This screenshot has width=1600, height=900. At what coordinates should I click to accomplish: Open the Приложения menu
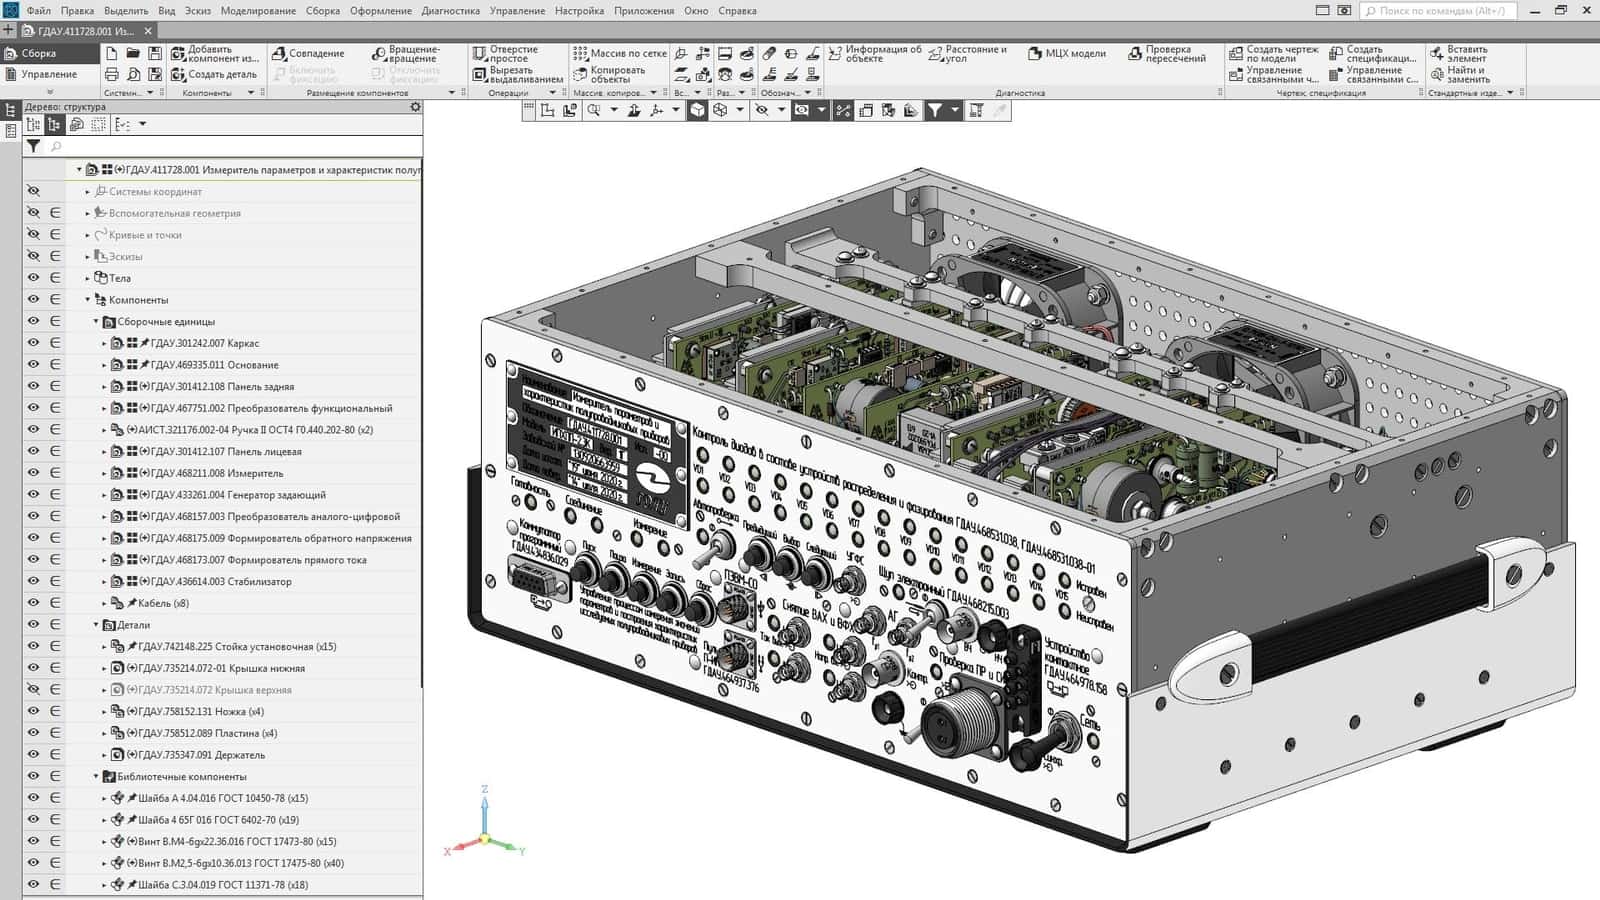tap(644, 11)
